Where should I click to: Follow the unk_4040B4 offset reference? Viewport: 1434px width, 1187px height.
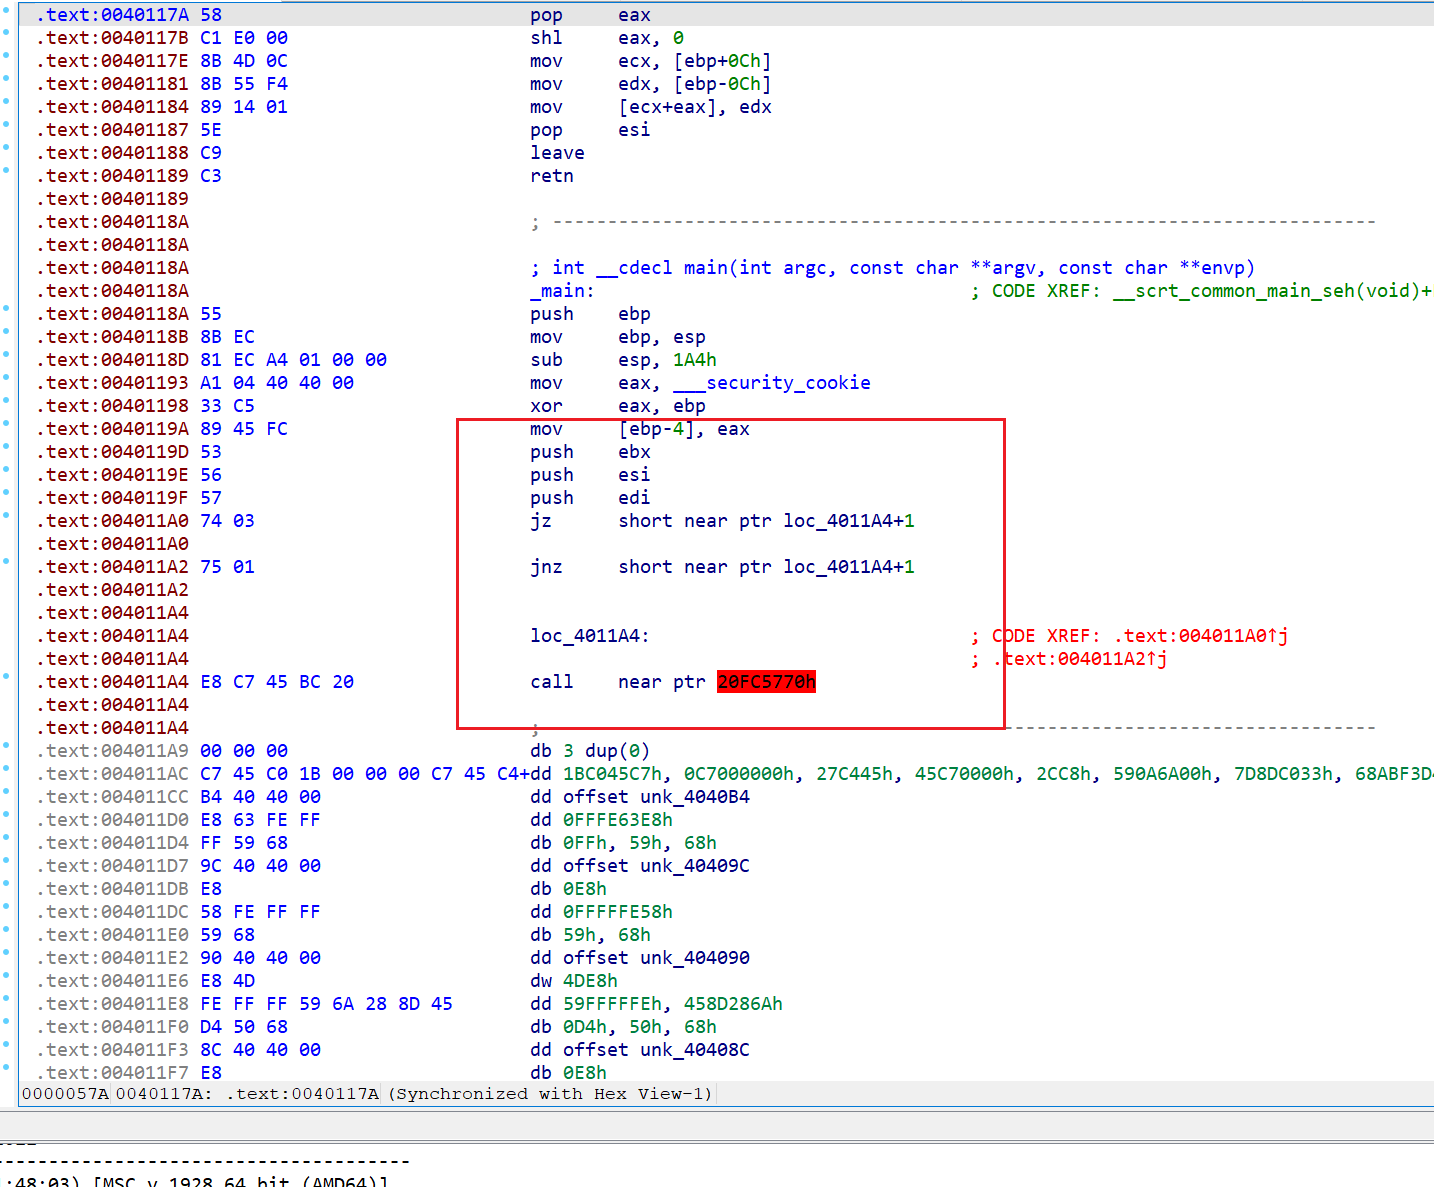[x=695, y=797]
